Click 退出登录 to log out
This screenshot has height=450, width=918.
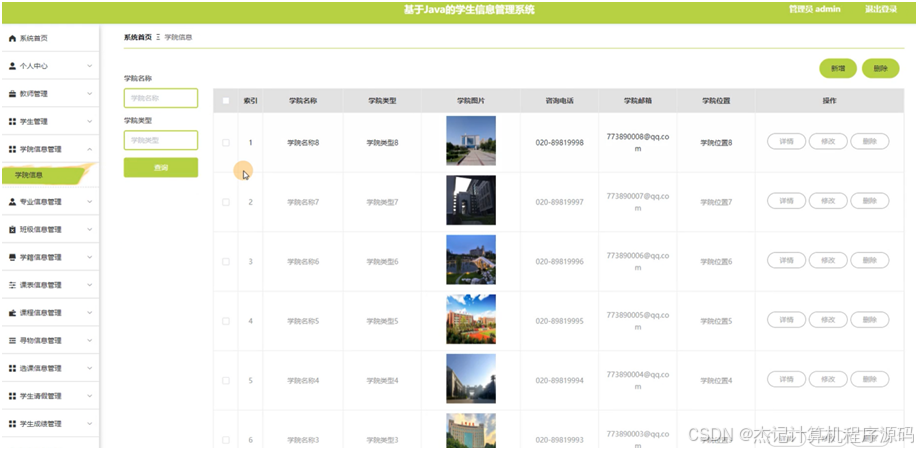(x=881, y=9)
